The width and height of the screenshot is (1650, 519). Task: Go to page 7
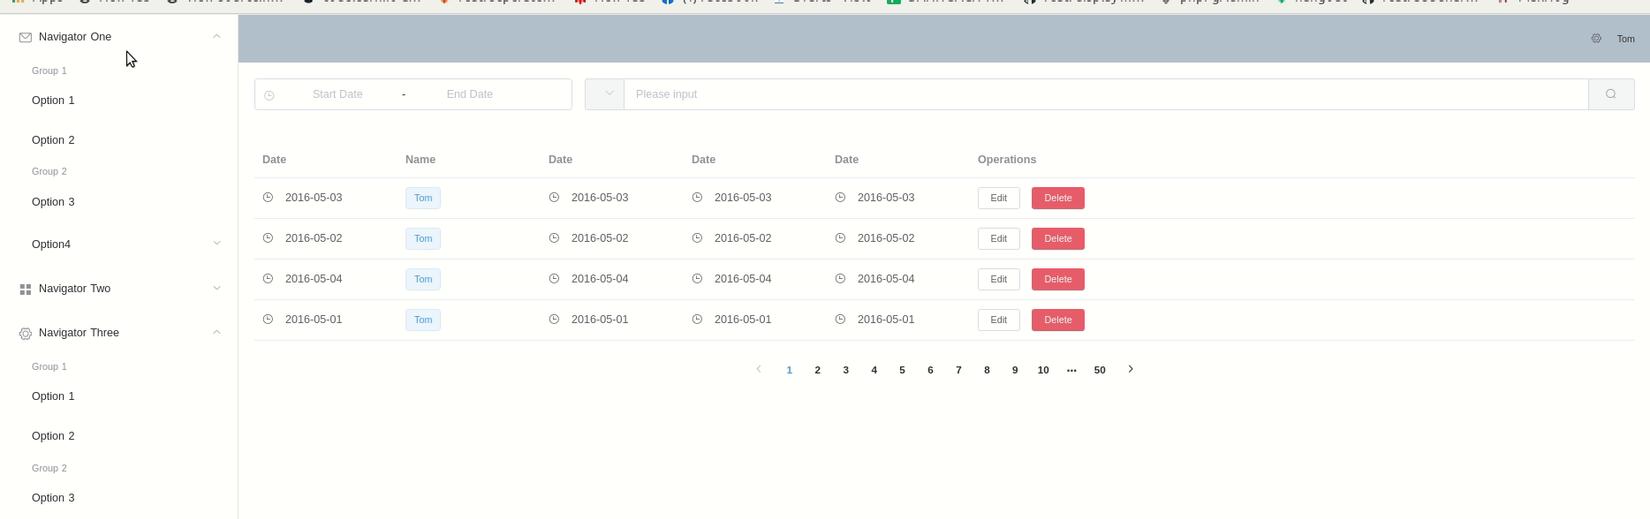click(958, 370)
